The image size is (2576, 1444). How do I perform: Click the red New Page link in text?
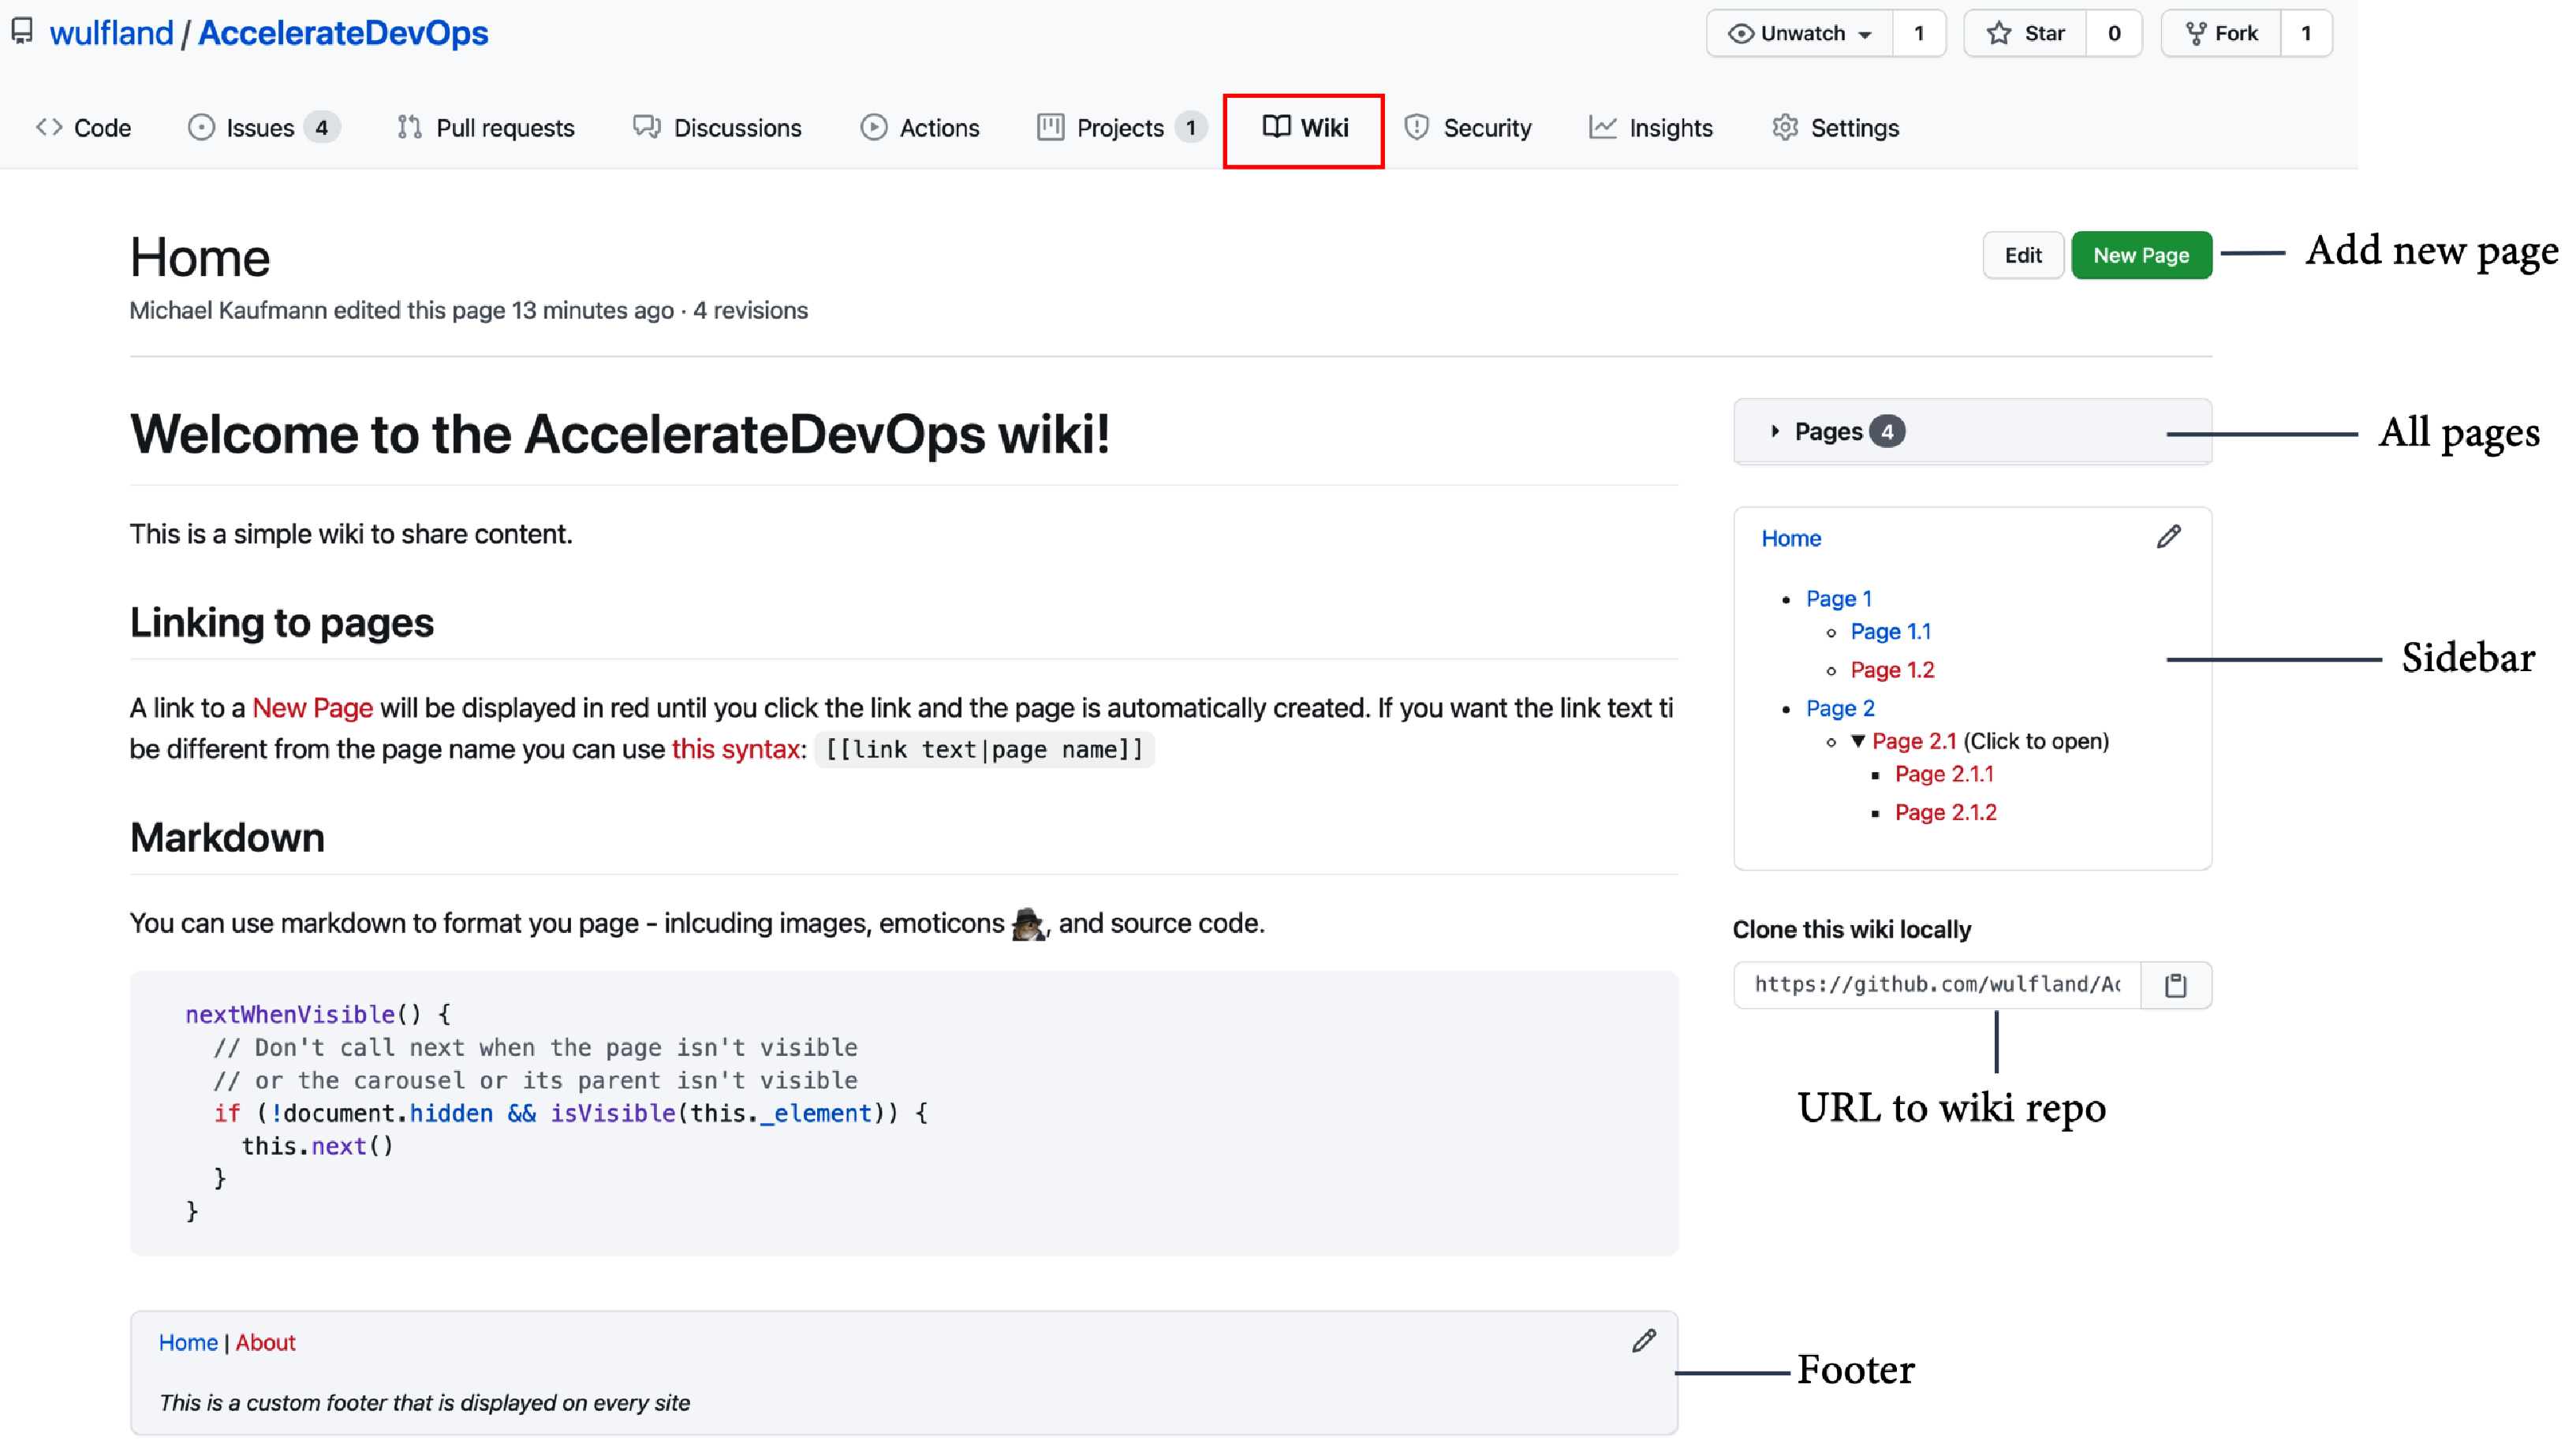click(312, 708)
